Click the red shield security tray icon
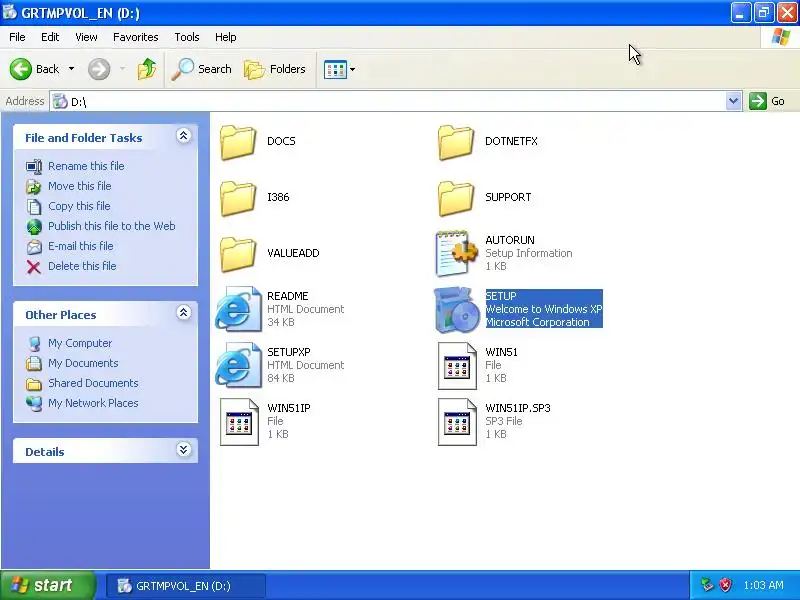 coord(725,585)
